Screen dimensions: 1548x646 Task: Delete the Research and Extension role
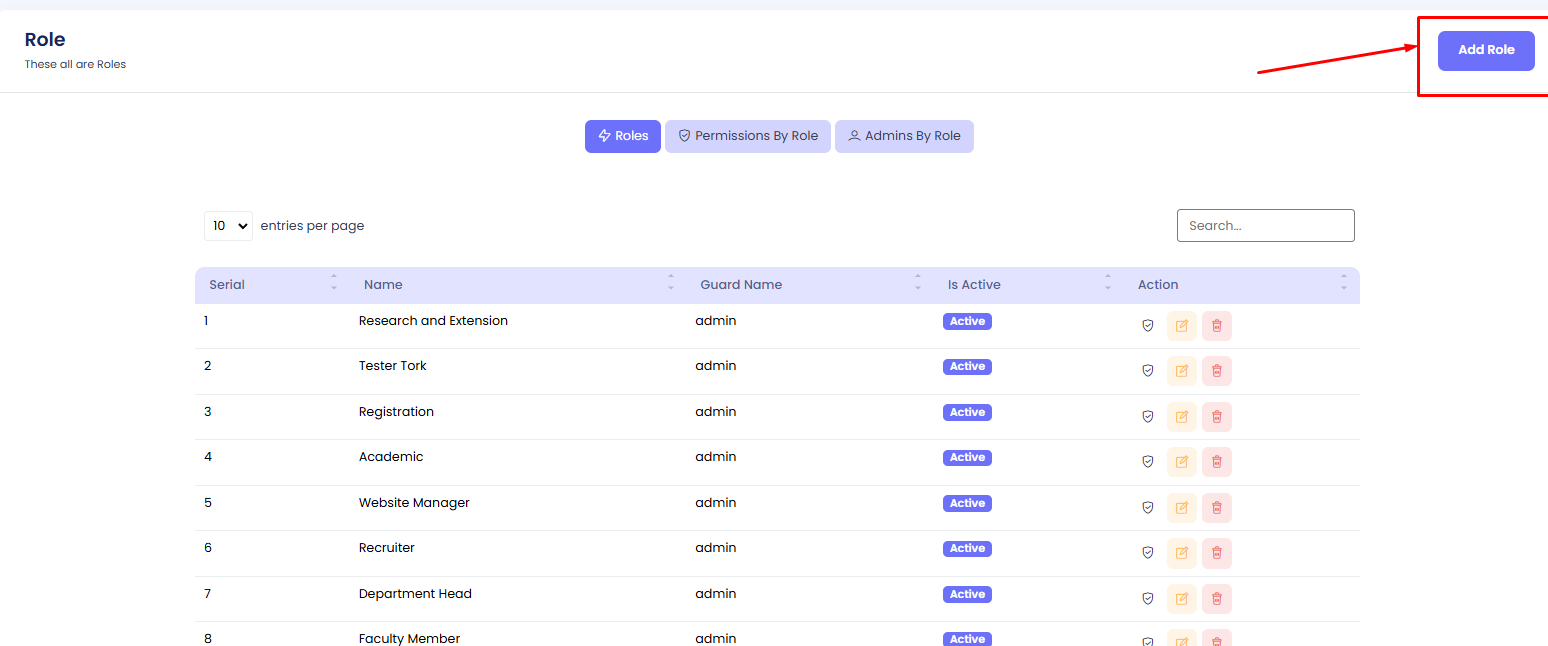tap(1217, 326)
